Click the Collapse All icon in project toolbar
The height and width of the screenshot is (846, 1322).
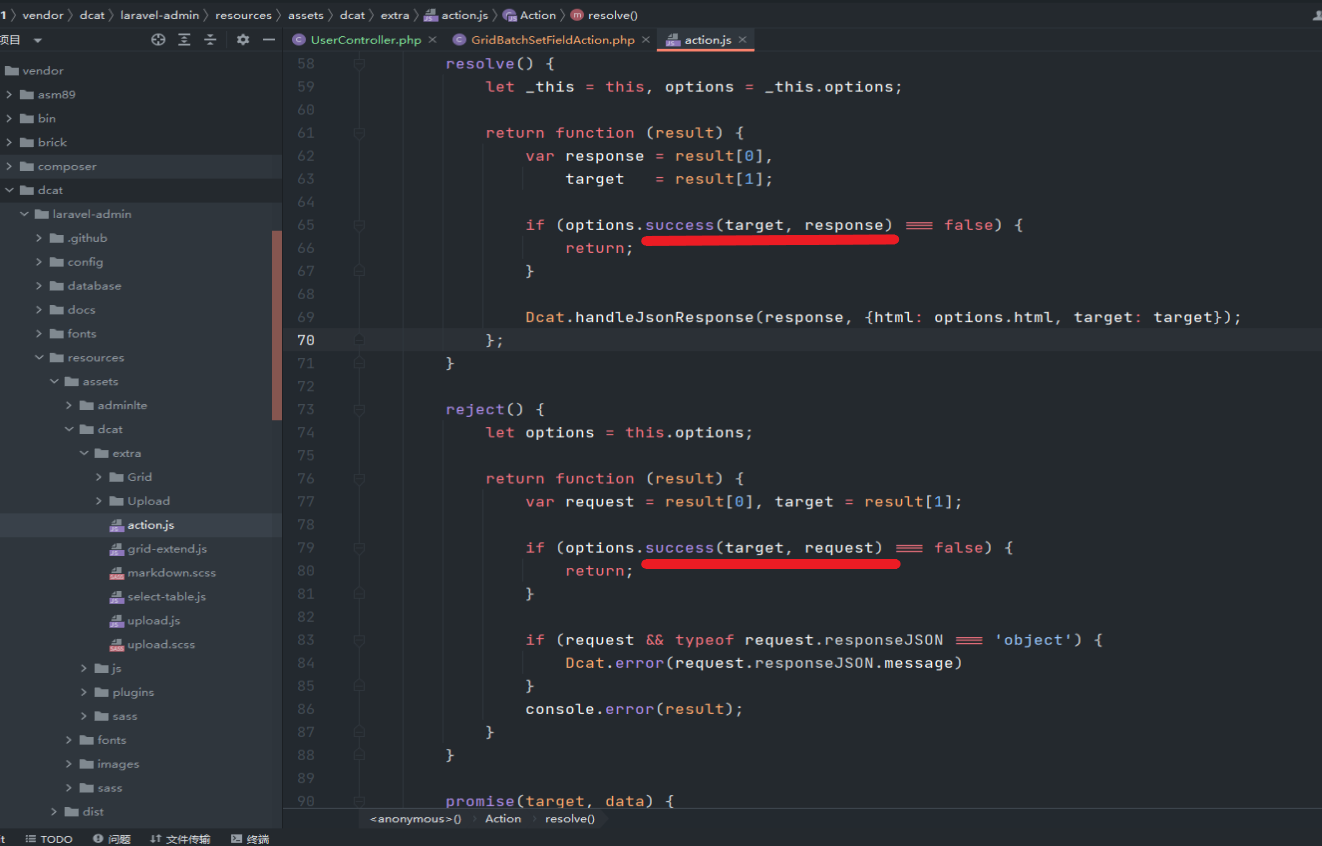pyautogui.click(x=208, y=39)
